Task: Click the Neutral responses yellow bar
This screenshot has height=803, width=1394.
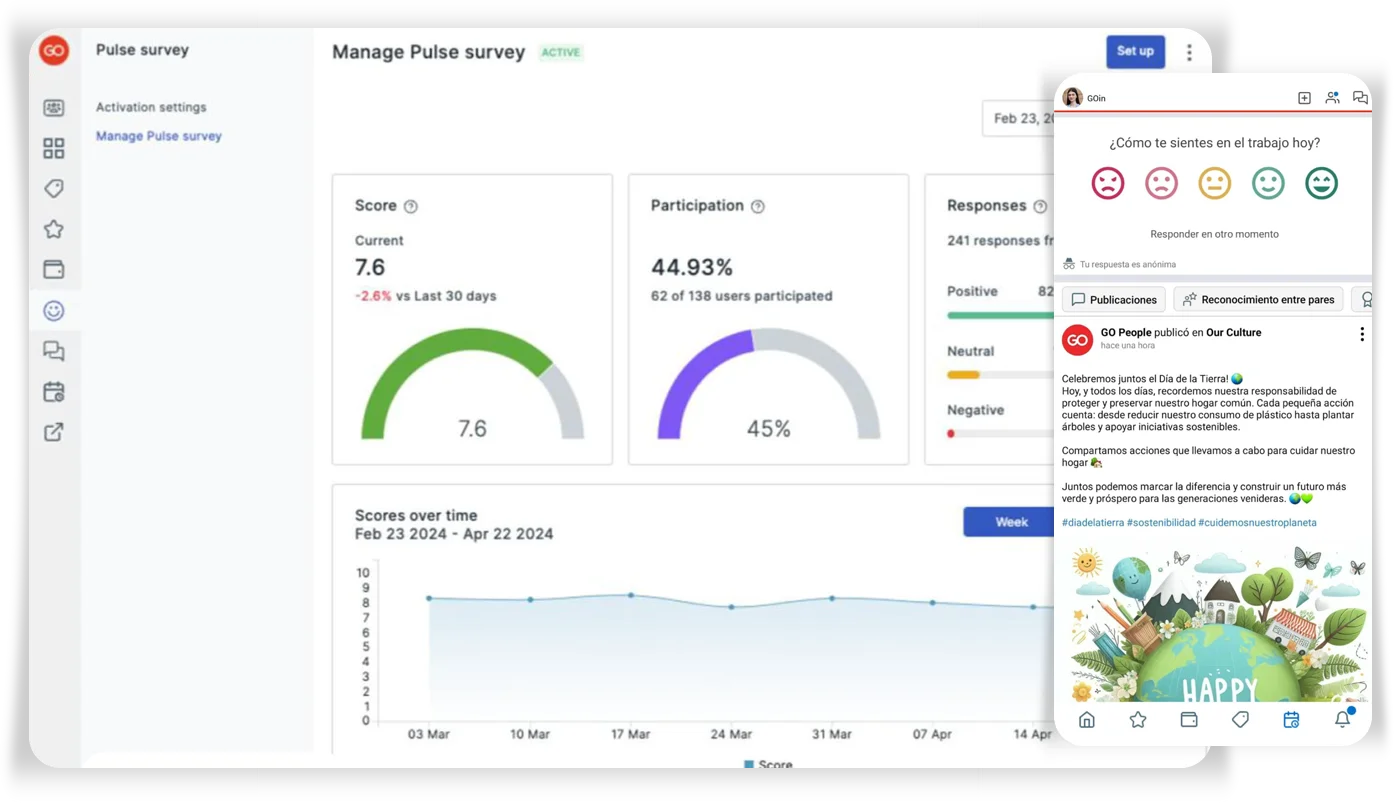Action: [963, 375]
